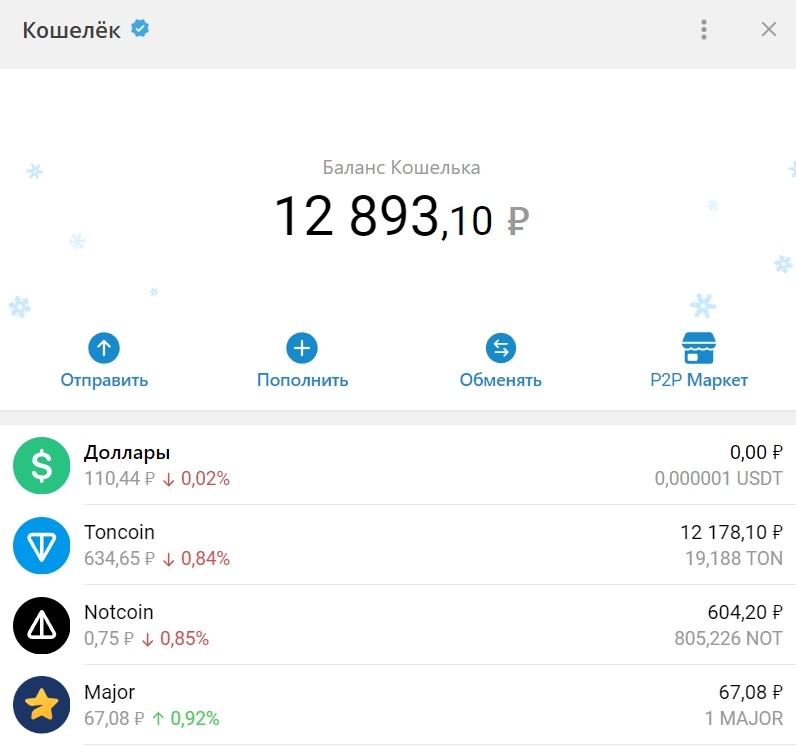
Task: Select the black Notcoin triangle icon
Action: [42, 625]
